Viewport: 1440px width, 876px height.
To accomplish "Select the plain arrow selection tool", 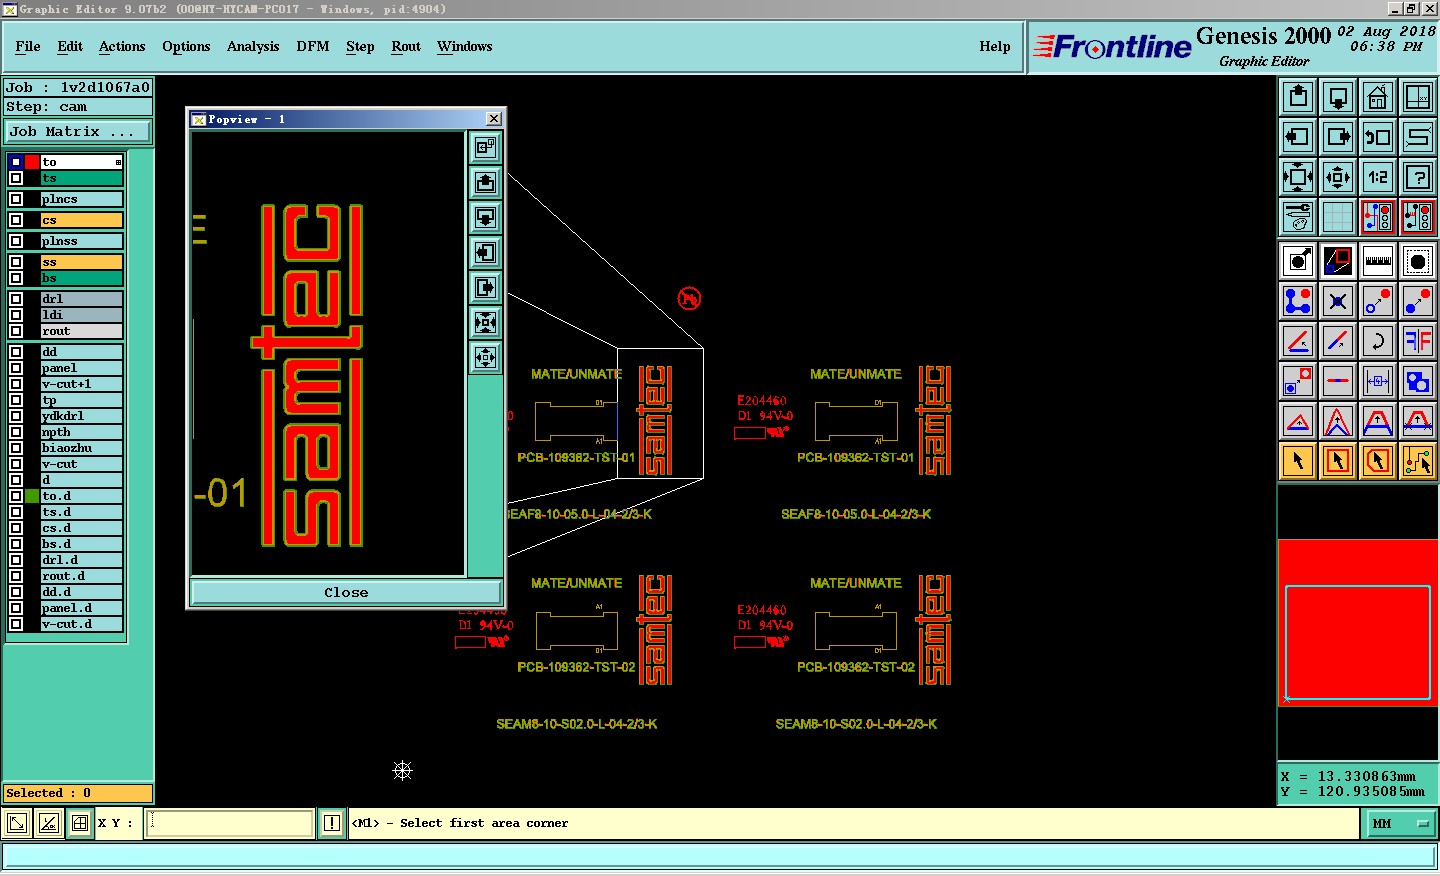I will 1298,461.
